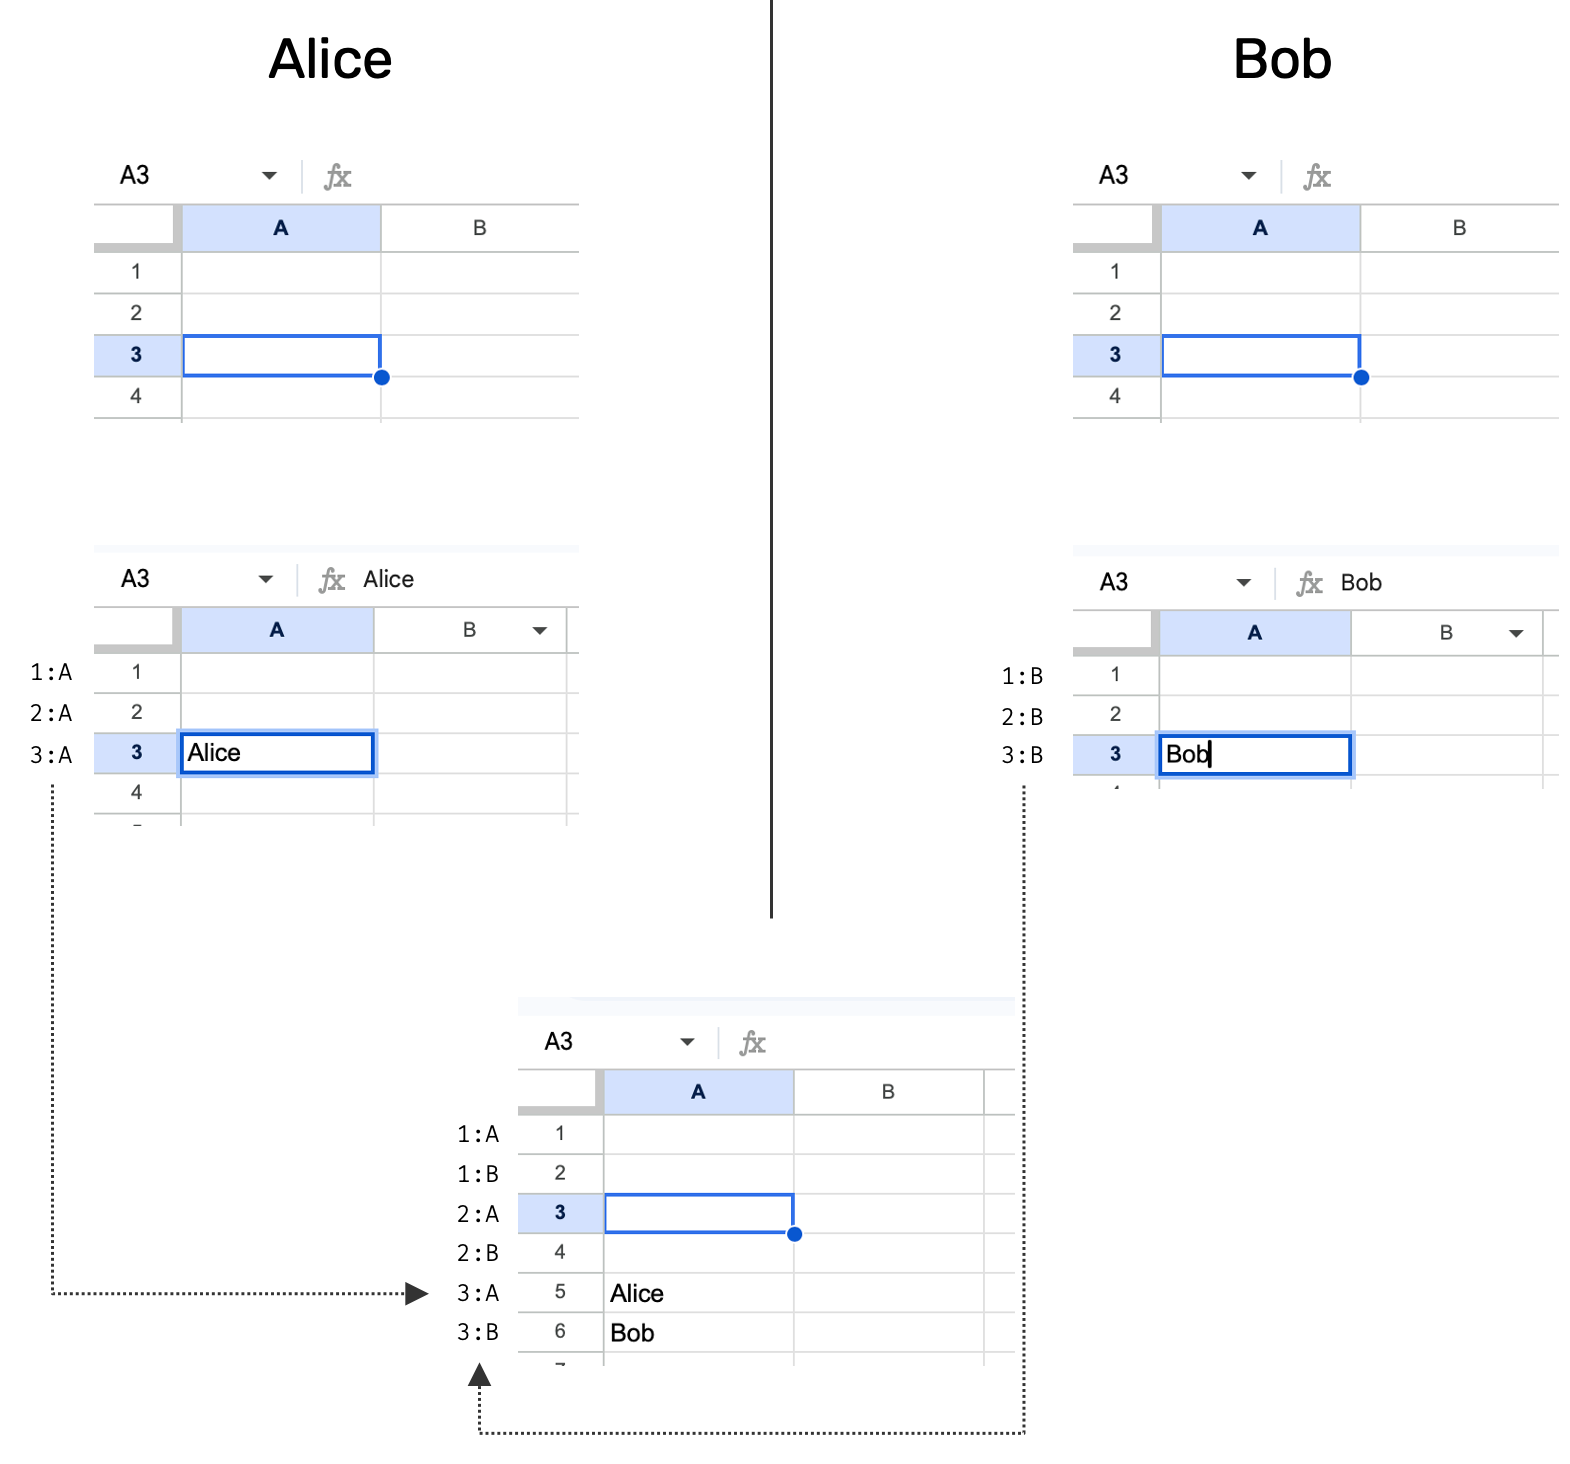This screenshot has height=1464, width=1570.
Task: Click the cell containing Alice in the merged sheet
Action: click(698, 1293)
